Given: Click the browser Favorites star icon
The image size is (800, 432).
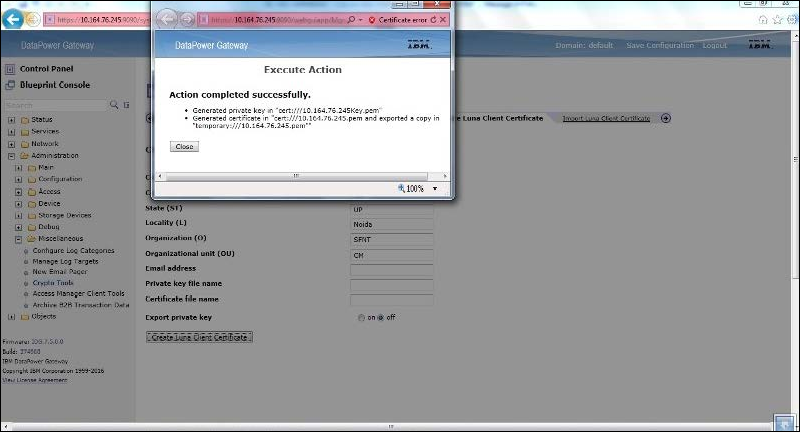Looking at the screenshot, I should tap(777, 19).
